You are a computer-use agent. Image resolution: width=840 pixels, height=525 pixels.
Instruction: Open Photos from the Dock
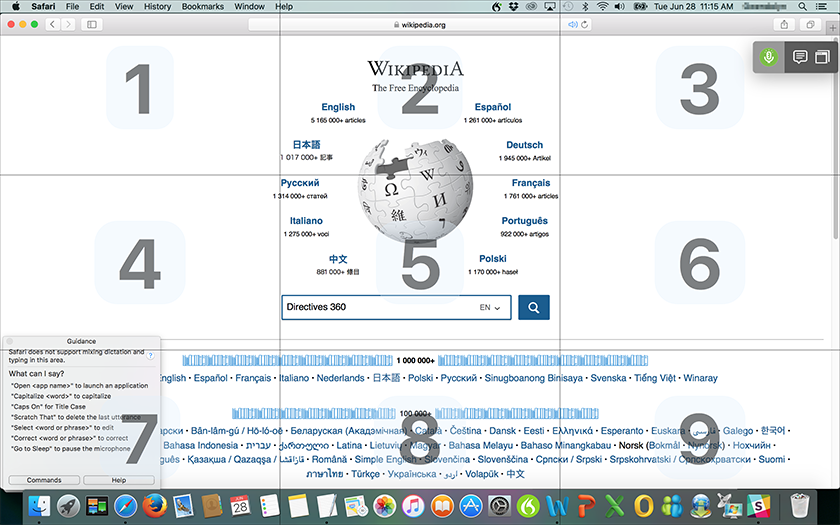385,506
